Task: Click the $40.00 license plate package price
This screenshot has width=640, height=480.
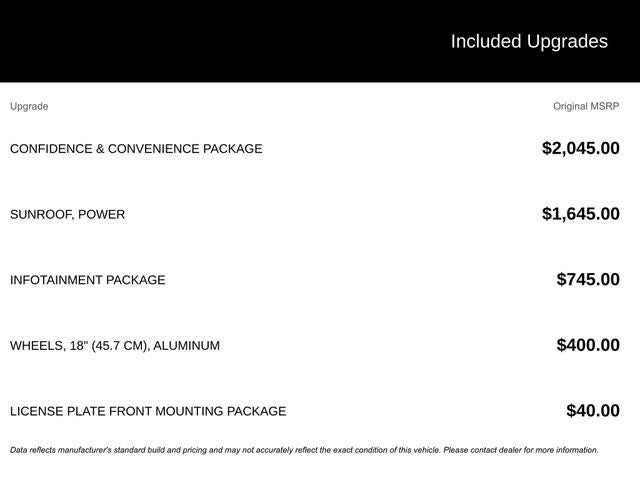Action: pos(592,410)
